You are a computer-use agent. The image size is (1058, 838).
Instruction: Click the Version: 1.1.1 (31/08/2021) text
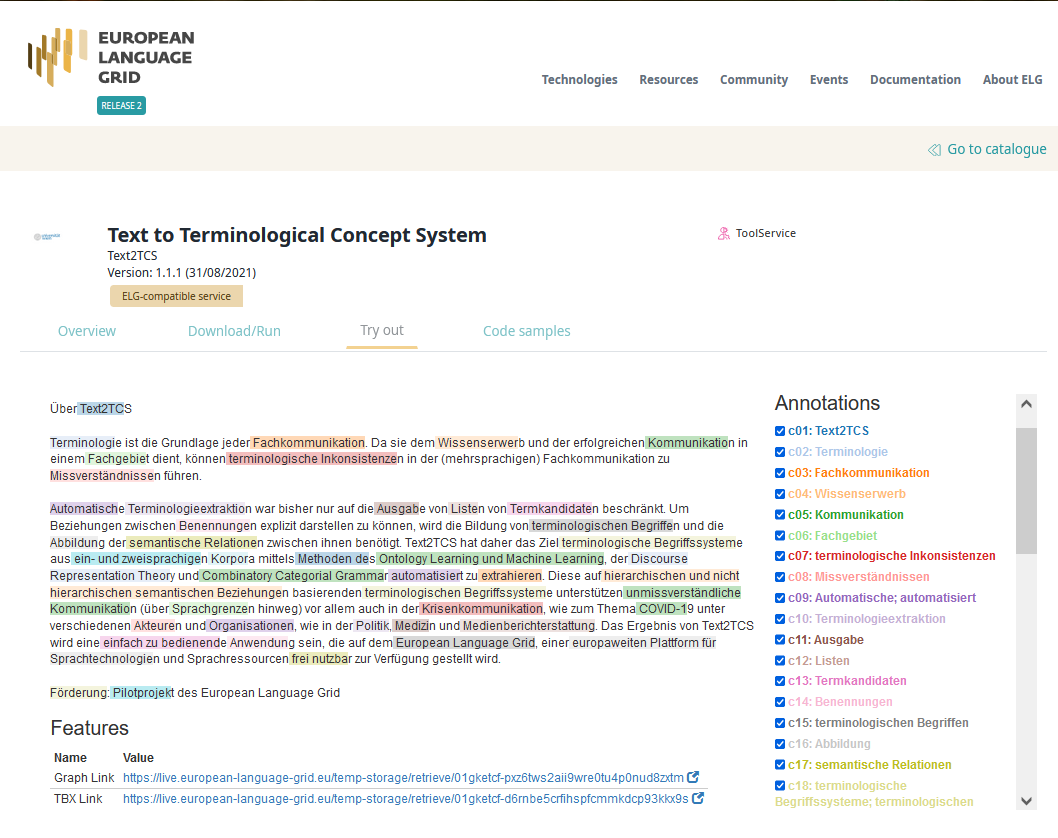tap(182, 273)
